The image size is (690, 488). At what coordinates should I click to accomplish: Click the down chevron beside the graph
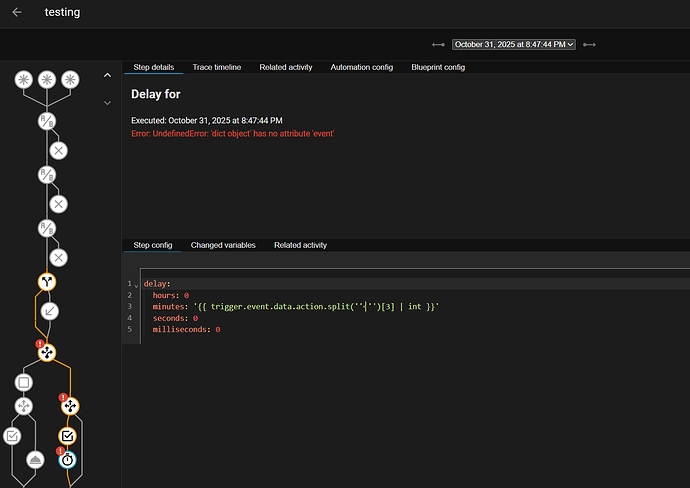coord(107,102)
